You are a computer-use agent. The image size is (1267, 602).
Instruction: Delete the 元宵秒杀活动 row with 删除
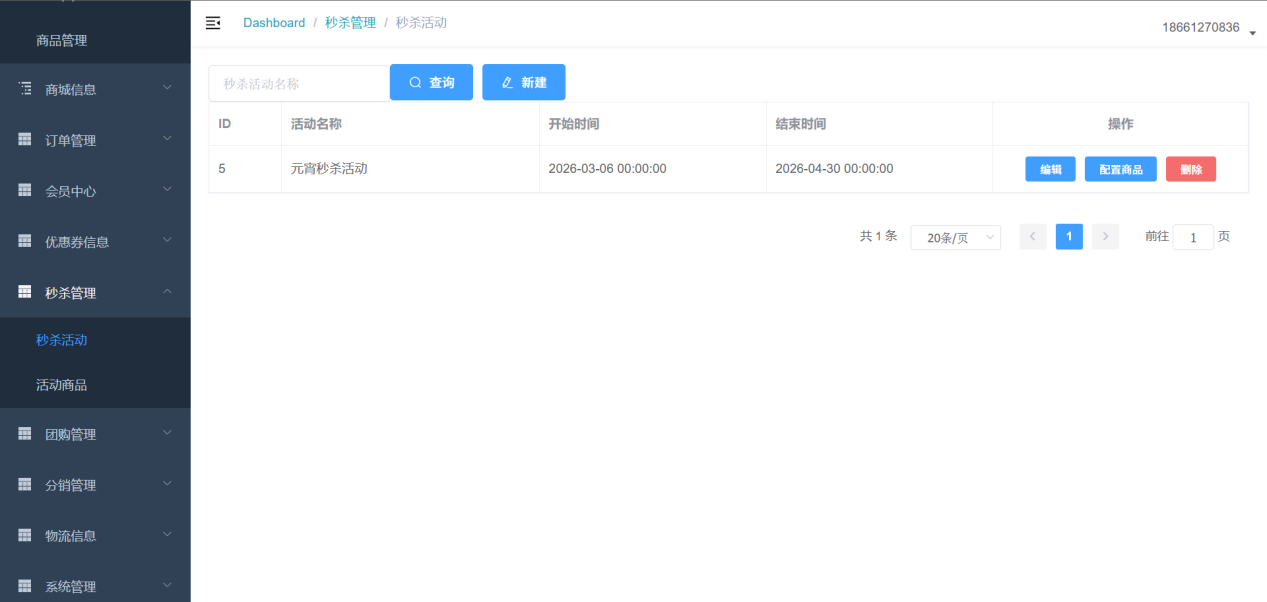coord(1190,169)
